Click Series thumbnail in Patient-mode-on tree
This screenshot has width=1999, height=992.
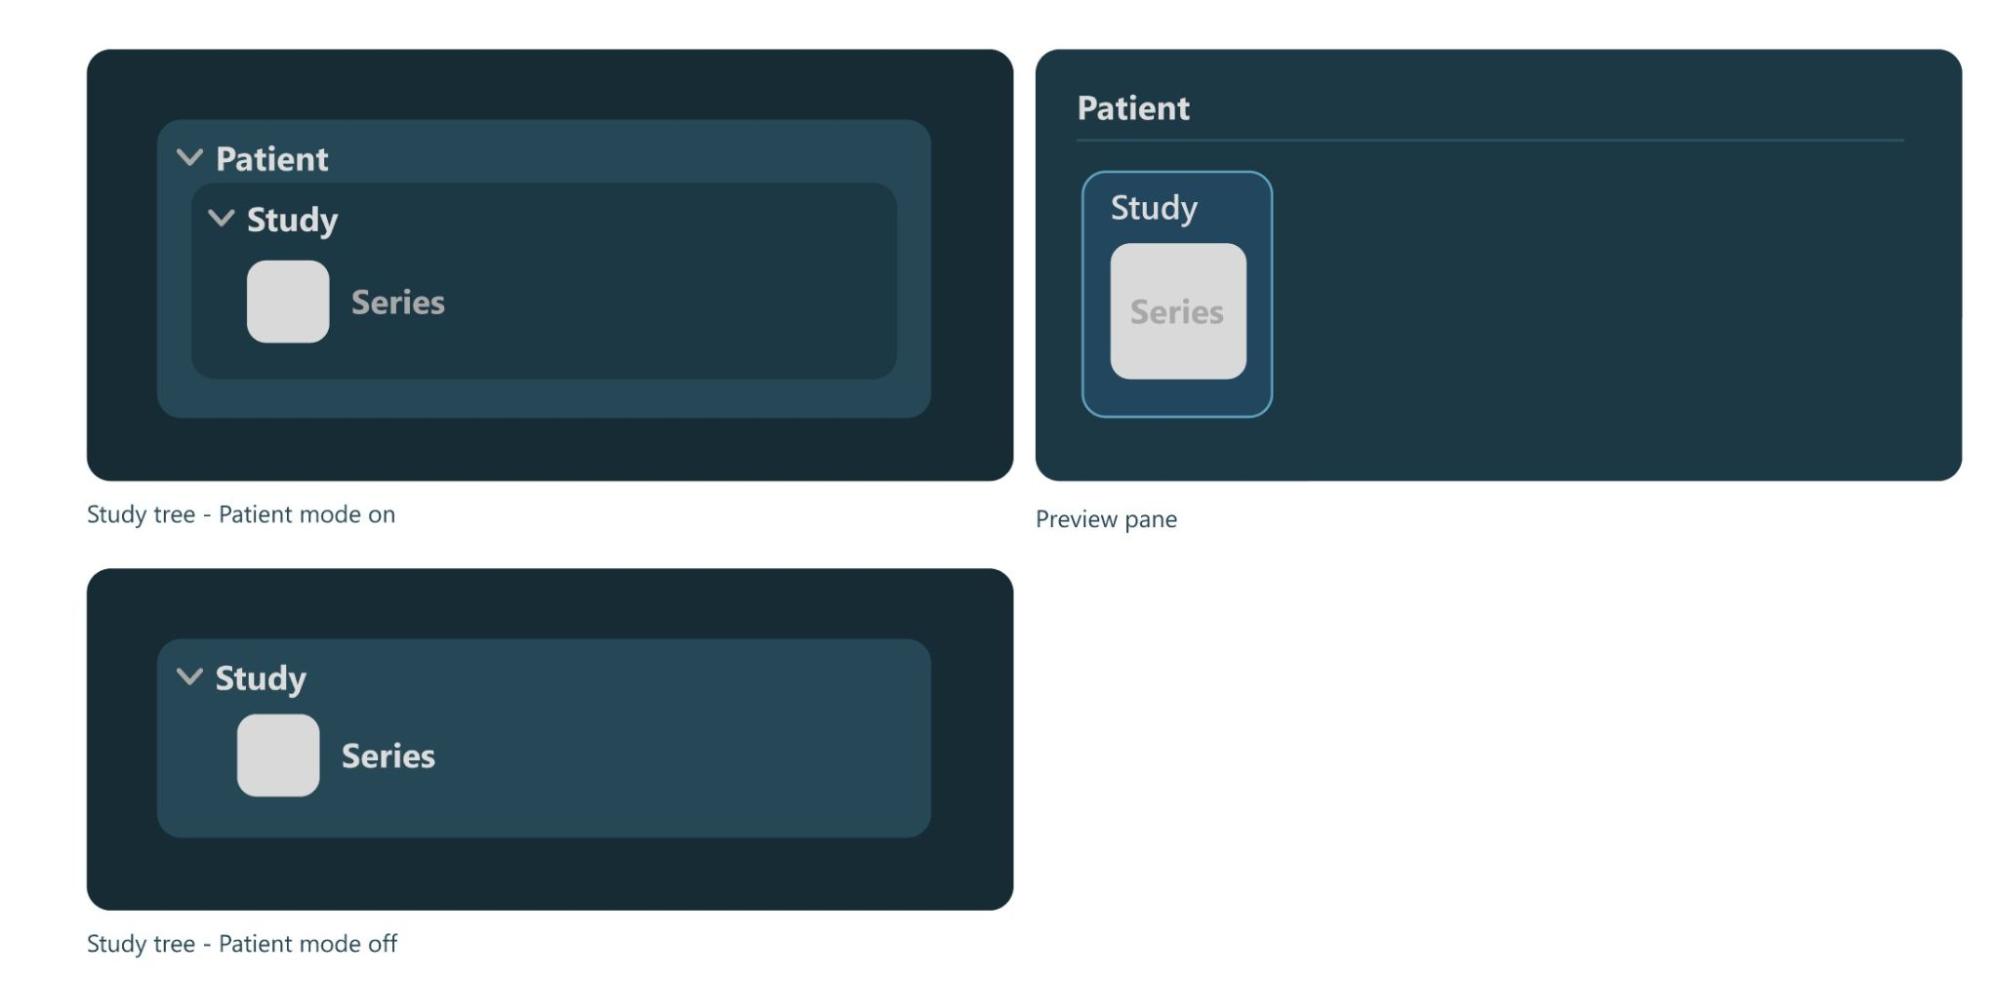pos(288,302)
